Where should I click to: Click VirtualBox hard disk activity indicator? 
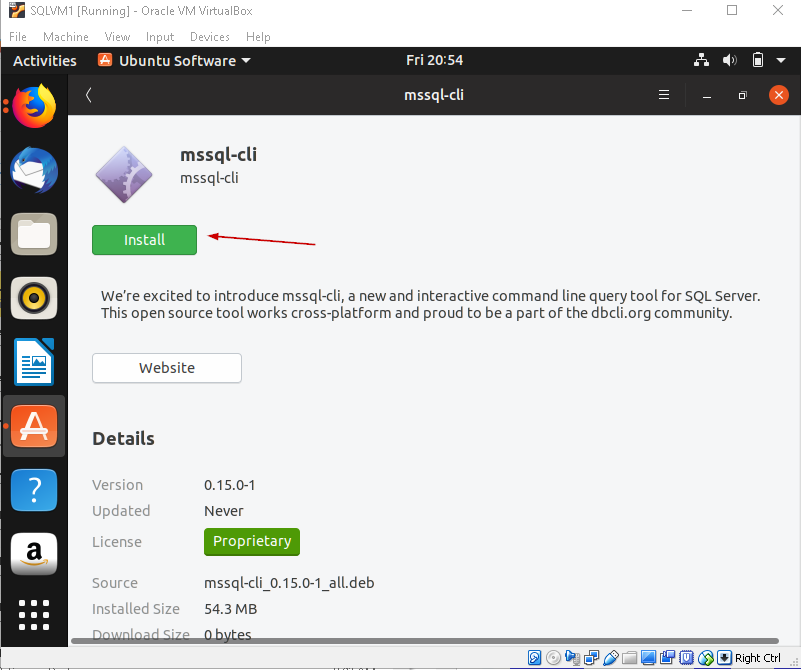pos(534,658)
